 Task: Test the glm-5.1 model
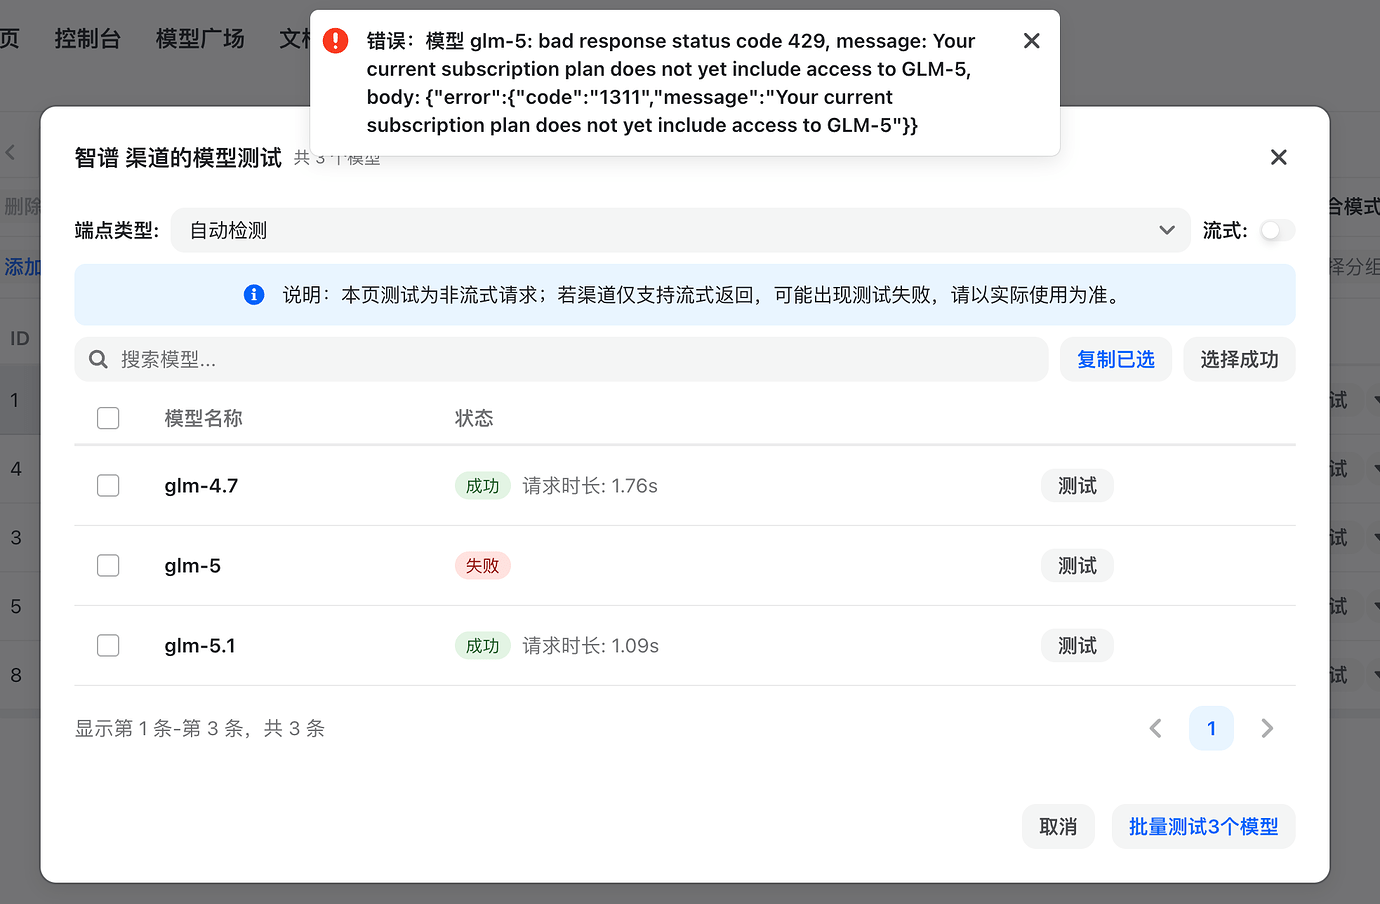point(1078,646)
